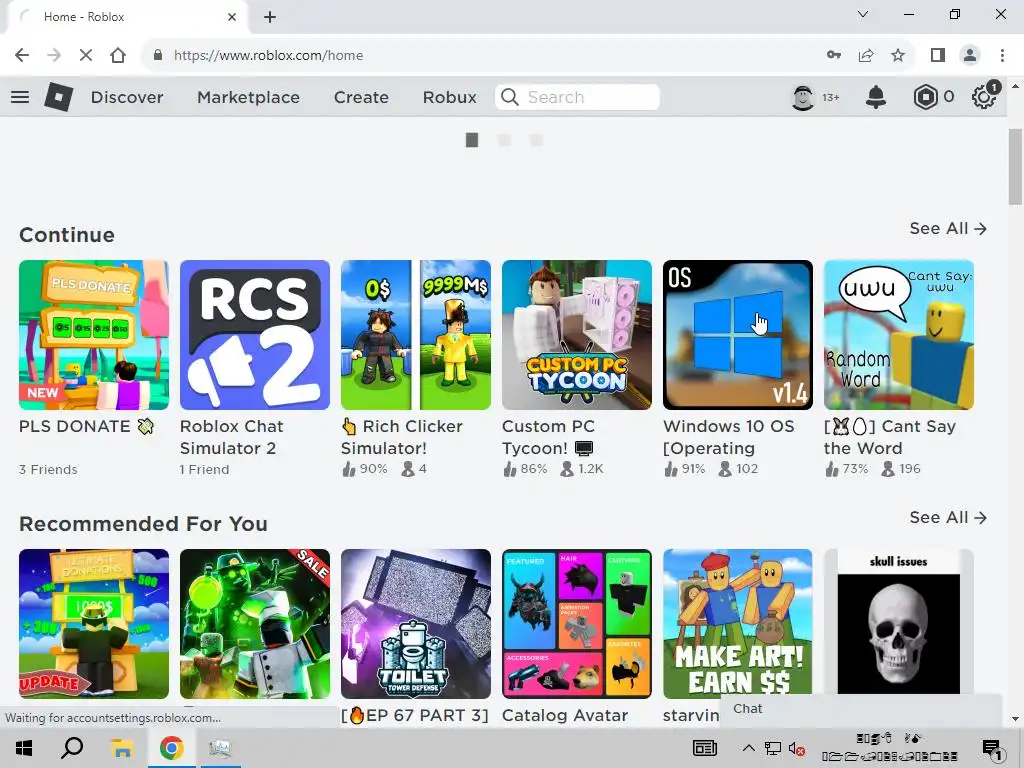This screenshot has width=1024, height=768.
Task: Open the hamburger navigation menu
Action: point(20,97)
